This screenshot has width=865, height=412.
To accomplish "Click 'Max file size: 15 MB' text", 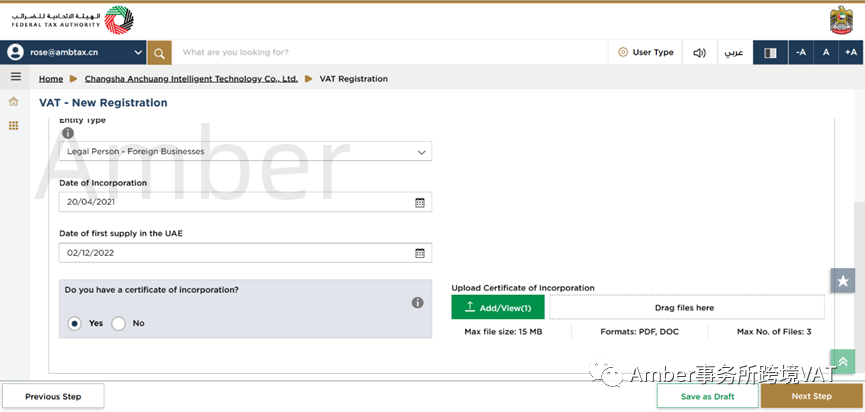I will (503, 332).
